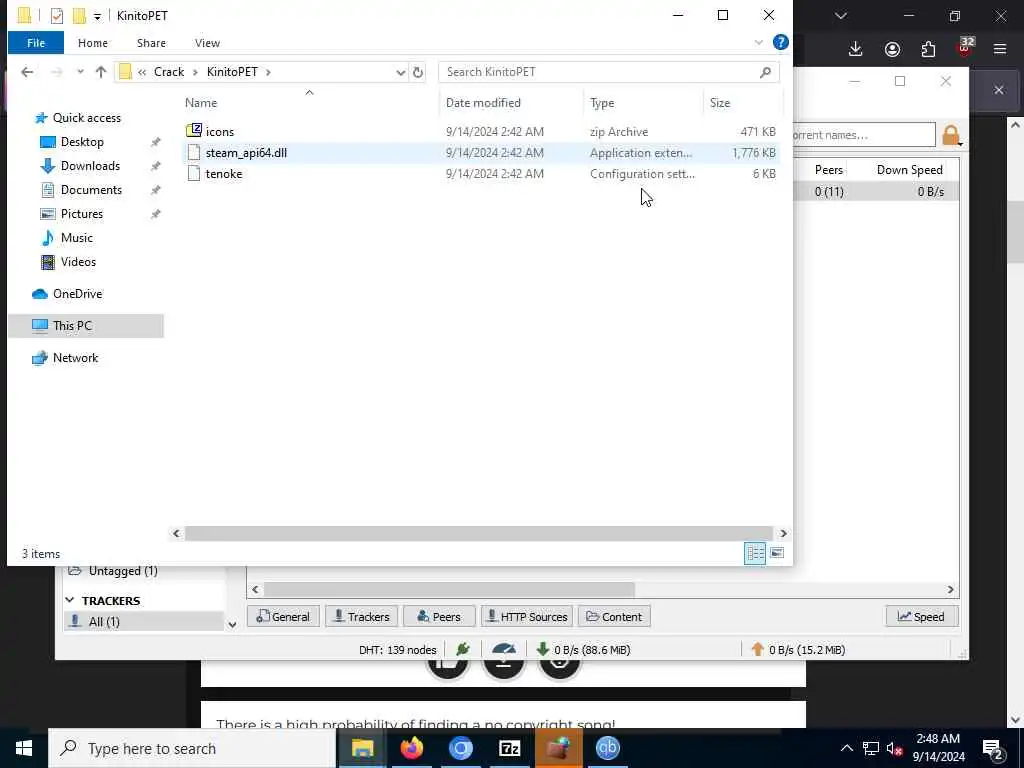Screen dimensions: 1024x768
Task: Open Quick Access Toolbar customize dropdown
Action: point(97,16)
